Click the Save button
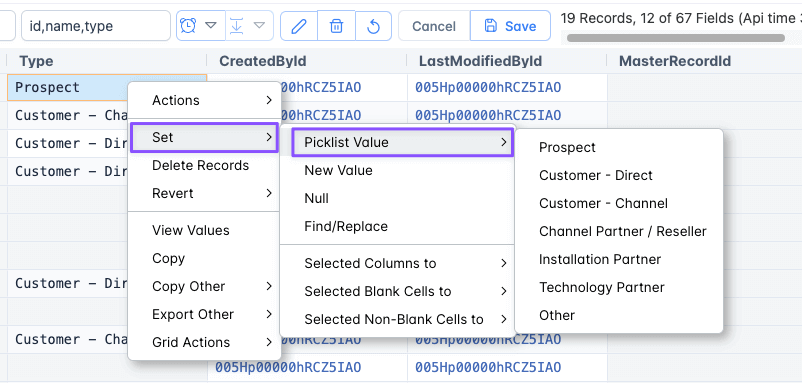The height and width of the screenshot is (383, 802). (510, 26)
